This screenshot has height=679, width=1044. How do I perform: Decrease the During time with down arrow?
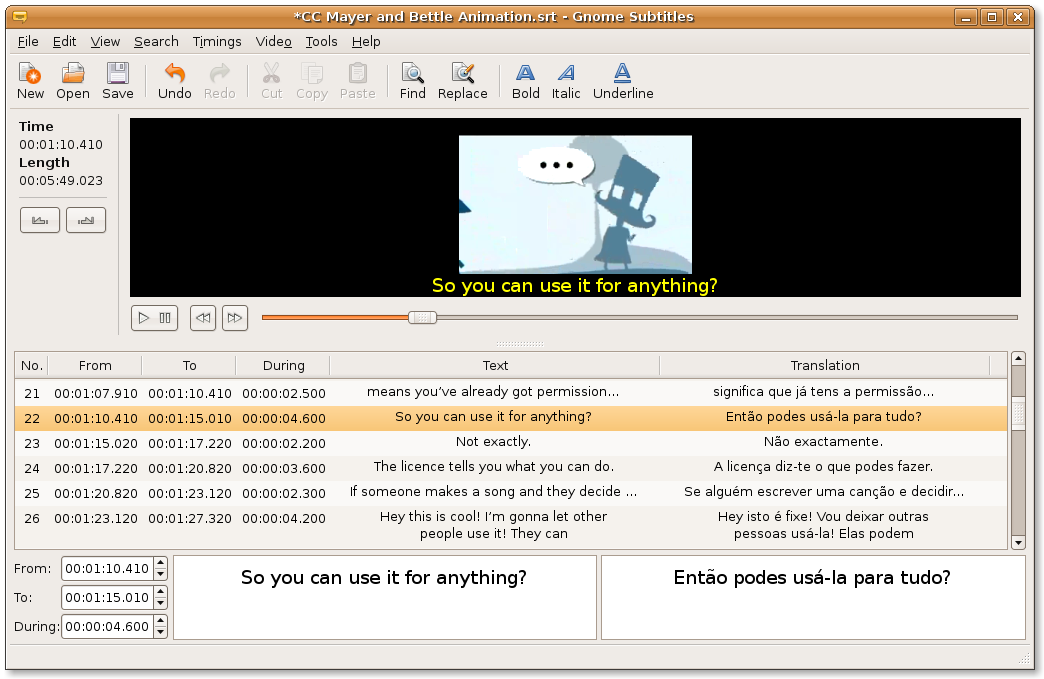[160, 632]
